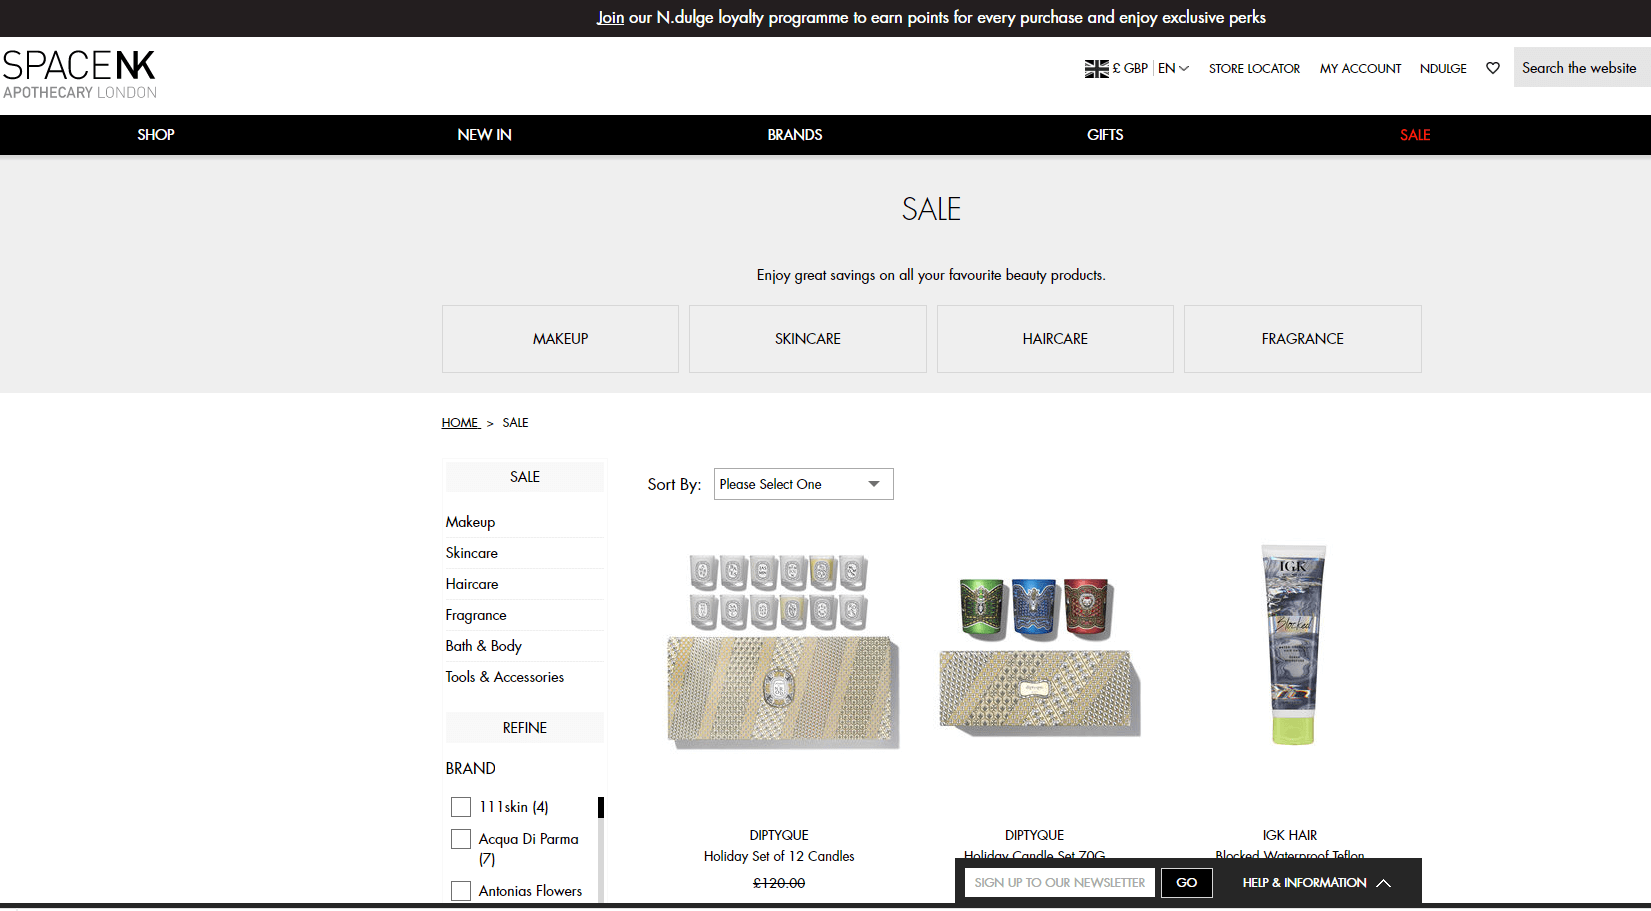This screenshot has height=911, width=1651.
Task: Click the £120.00 crossed-out price
Action: [x=779, y=883]
